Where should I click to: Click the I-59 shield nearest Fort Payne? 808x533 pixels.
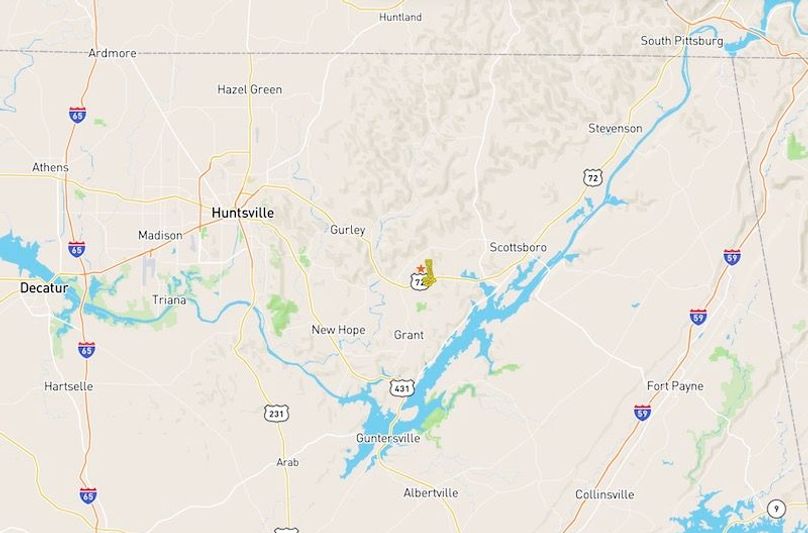click(x=642, y=412)
